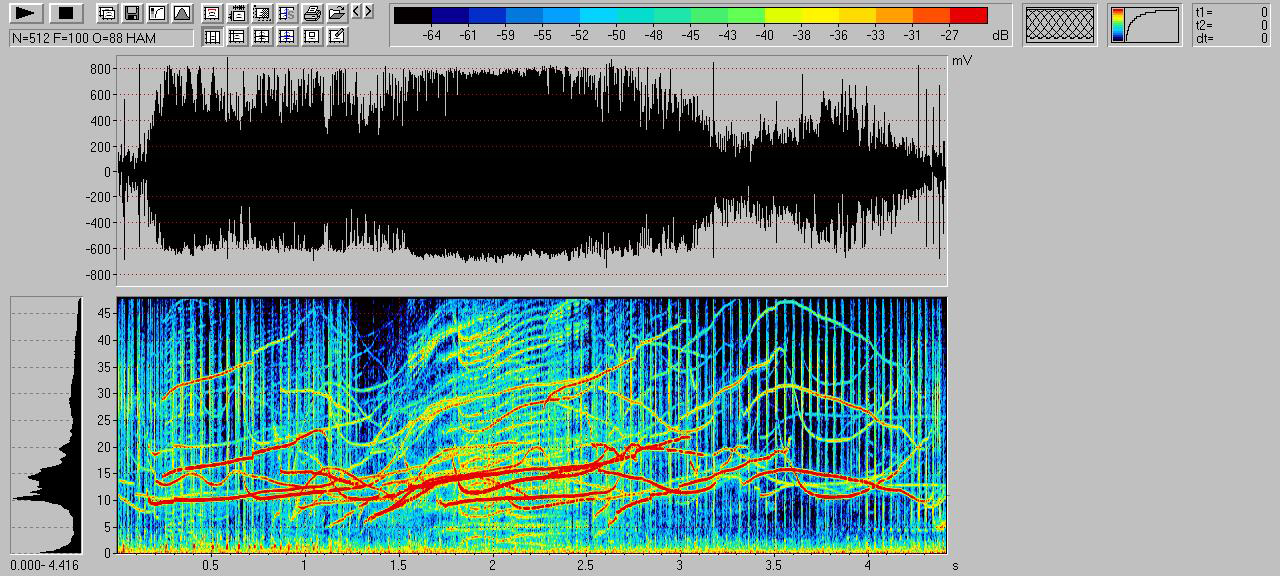Click the waveform display at its center

(531, 172)
